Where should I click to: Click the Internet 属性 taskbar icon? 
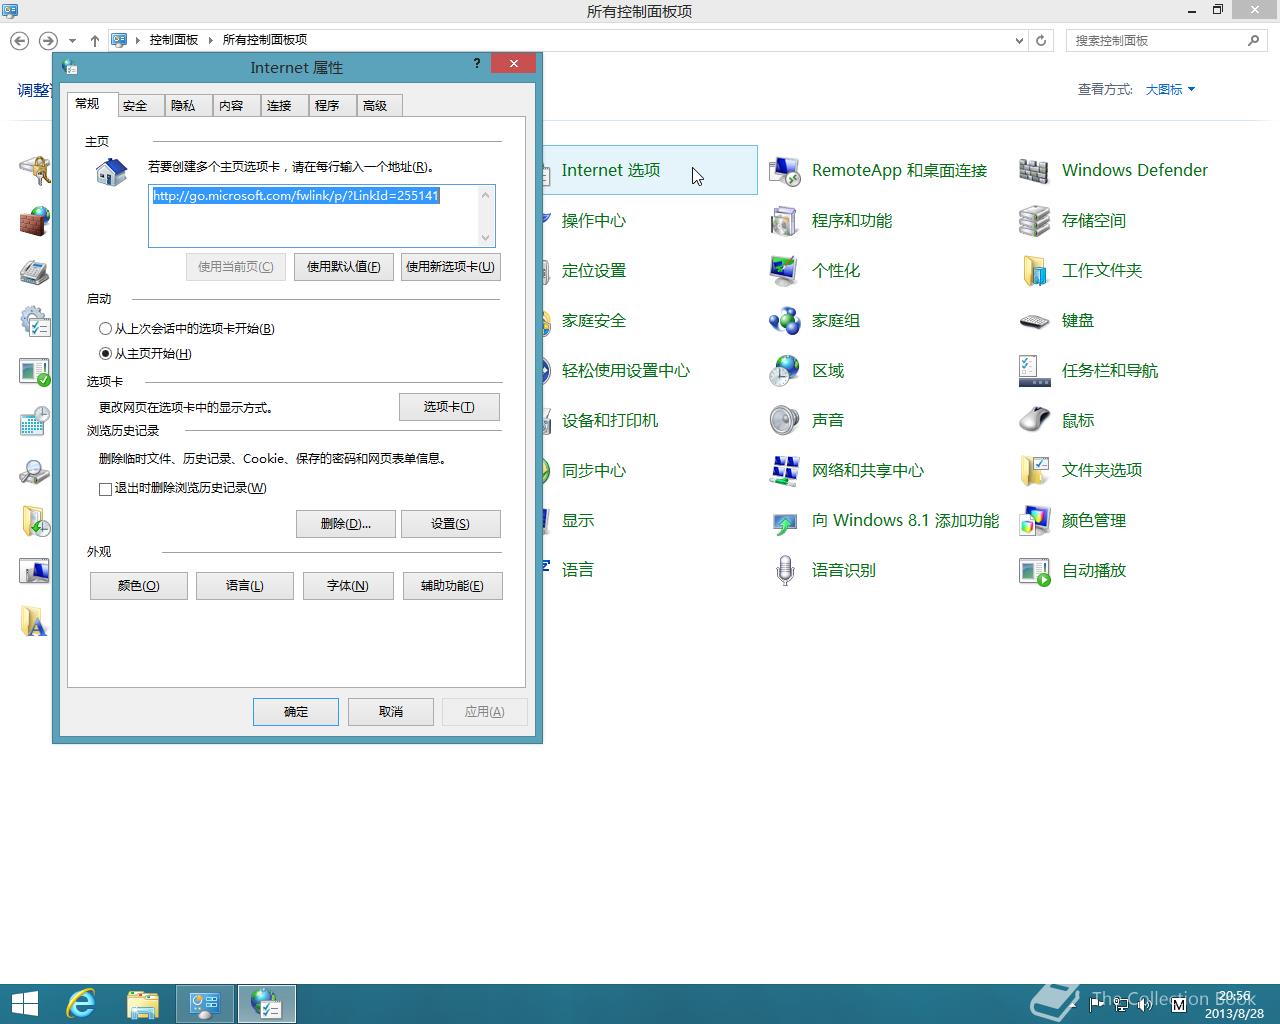(267, 1003)
